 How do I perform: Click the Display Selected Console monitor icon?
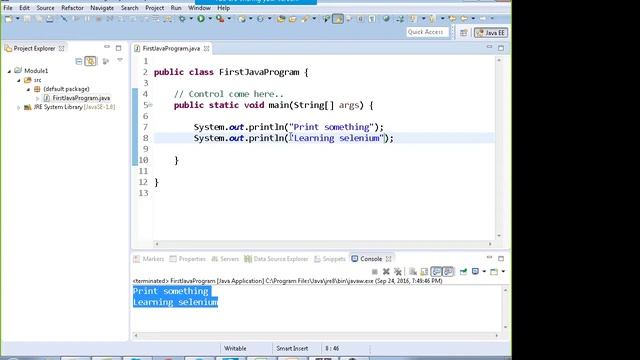475,271
